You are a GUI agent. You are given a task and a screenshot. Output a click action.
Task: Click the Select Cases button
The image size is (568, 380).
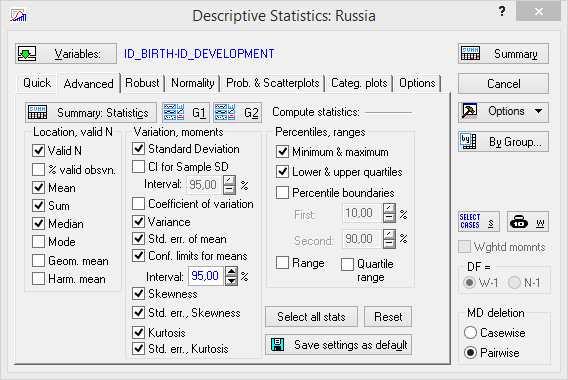[x=479, y=221]
